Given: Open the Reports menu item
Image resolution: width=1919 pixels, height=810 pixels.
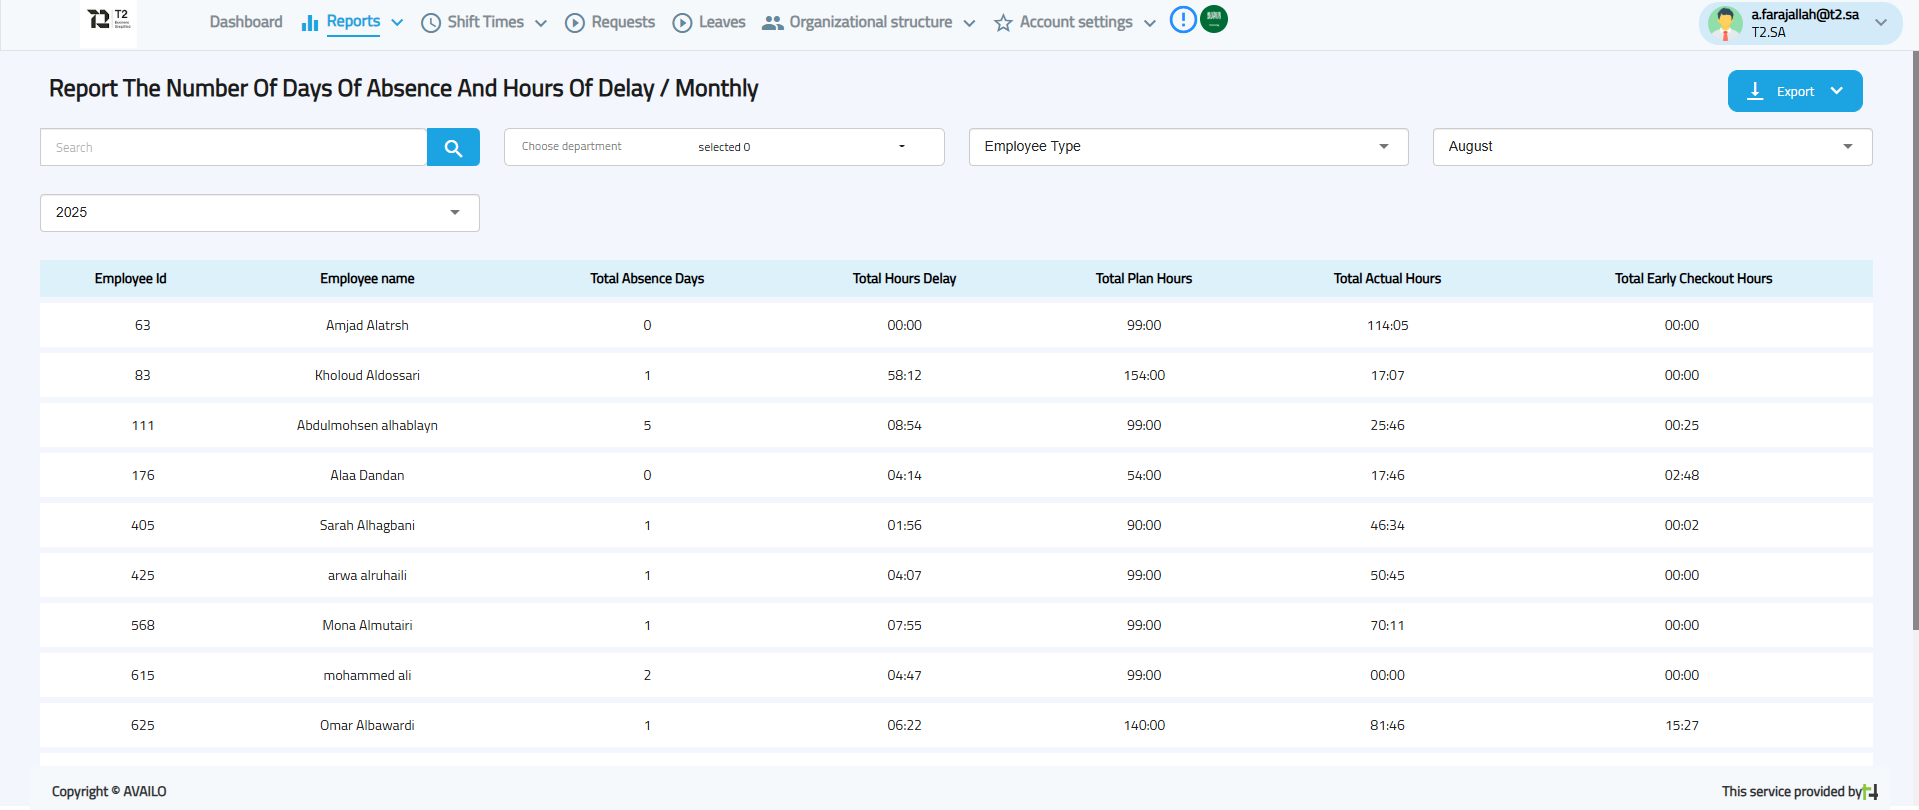Looking at the screenshot, I should [x=353, y=21].
